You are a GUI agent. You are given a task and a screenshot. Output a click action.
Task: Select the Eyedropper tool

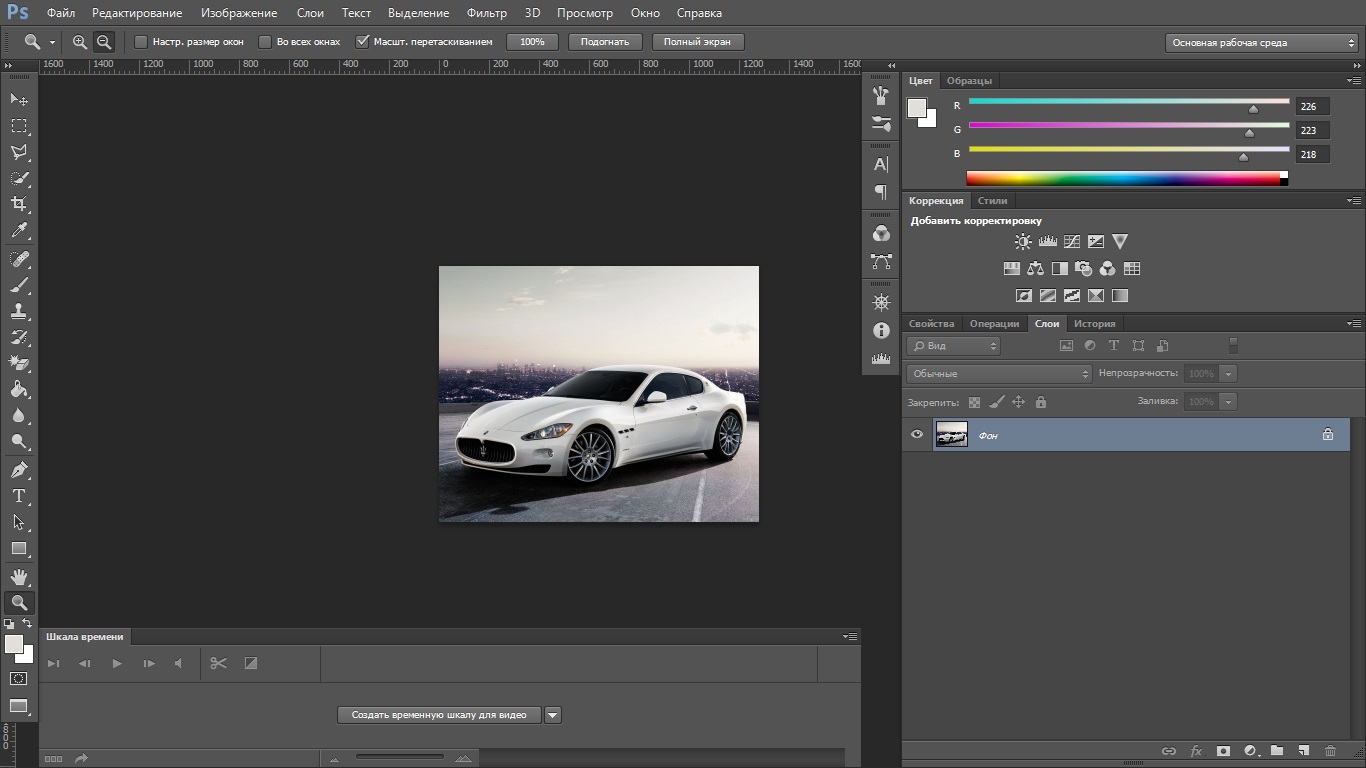(x=19, y=230)
